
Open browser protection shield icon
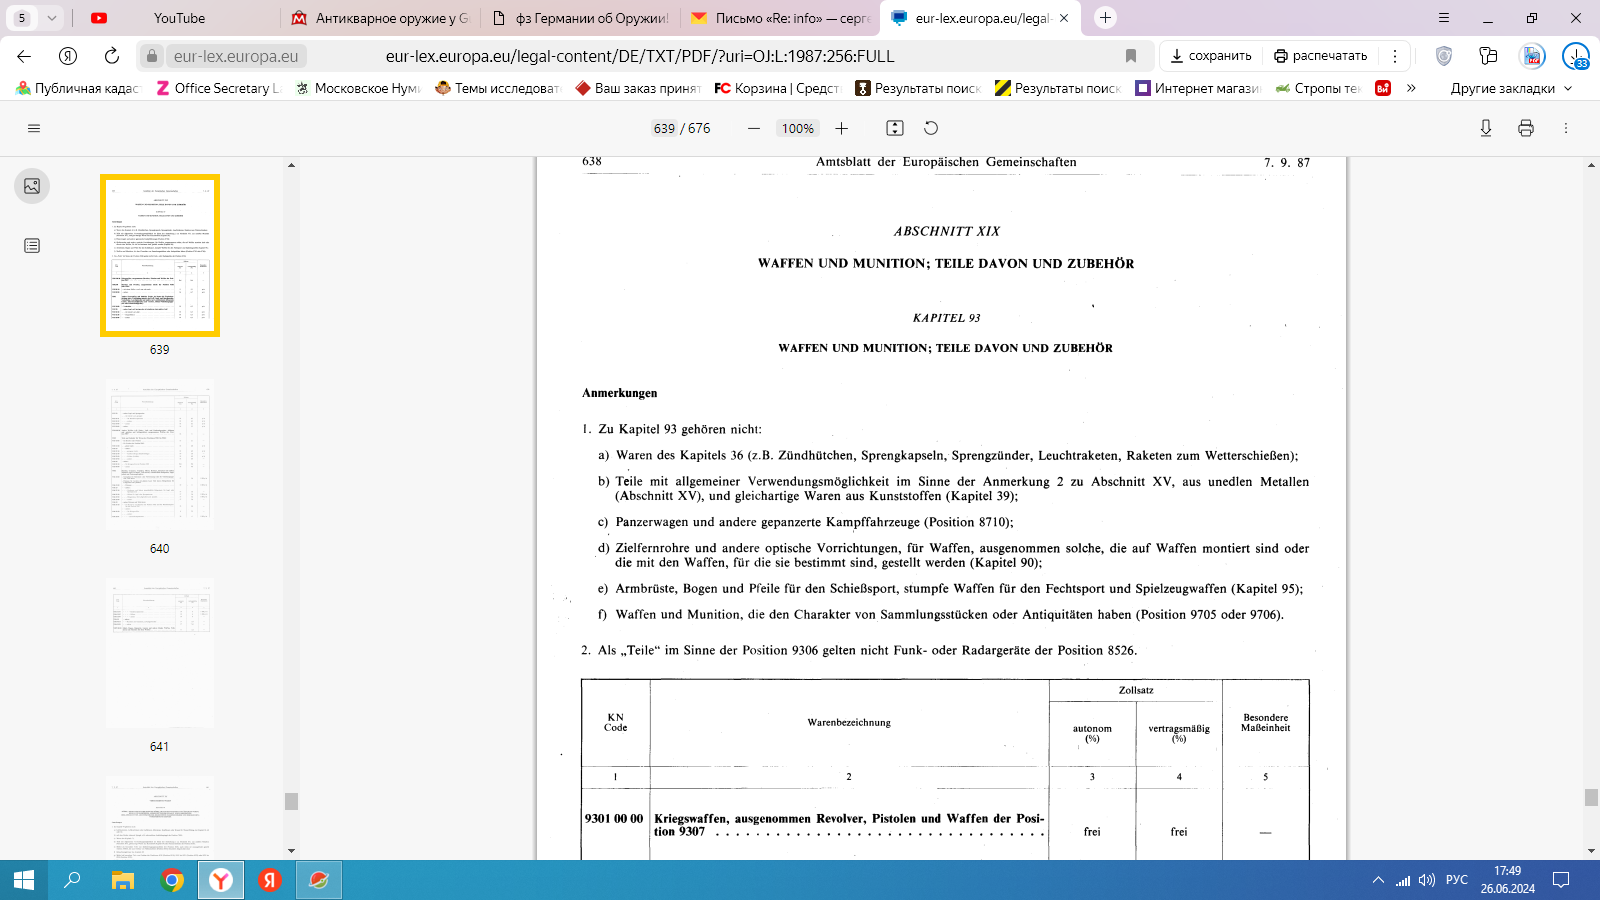pyautogui.click(x=1444, y=56)
